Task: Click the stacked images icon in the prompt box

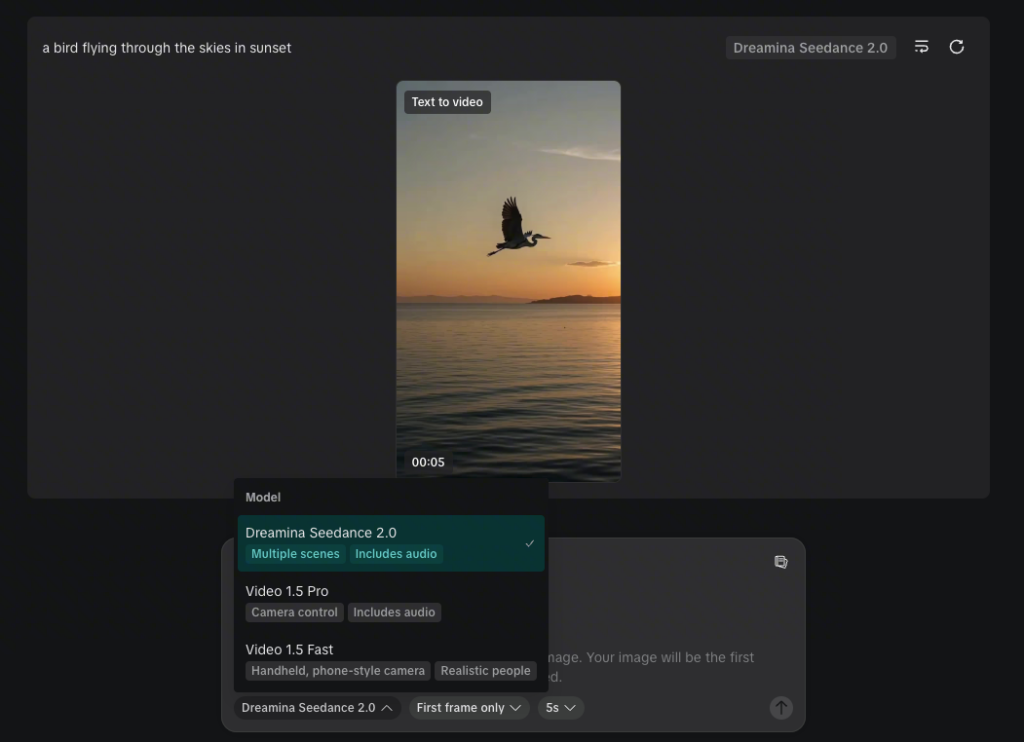Action: [x=781, y=562]
